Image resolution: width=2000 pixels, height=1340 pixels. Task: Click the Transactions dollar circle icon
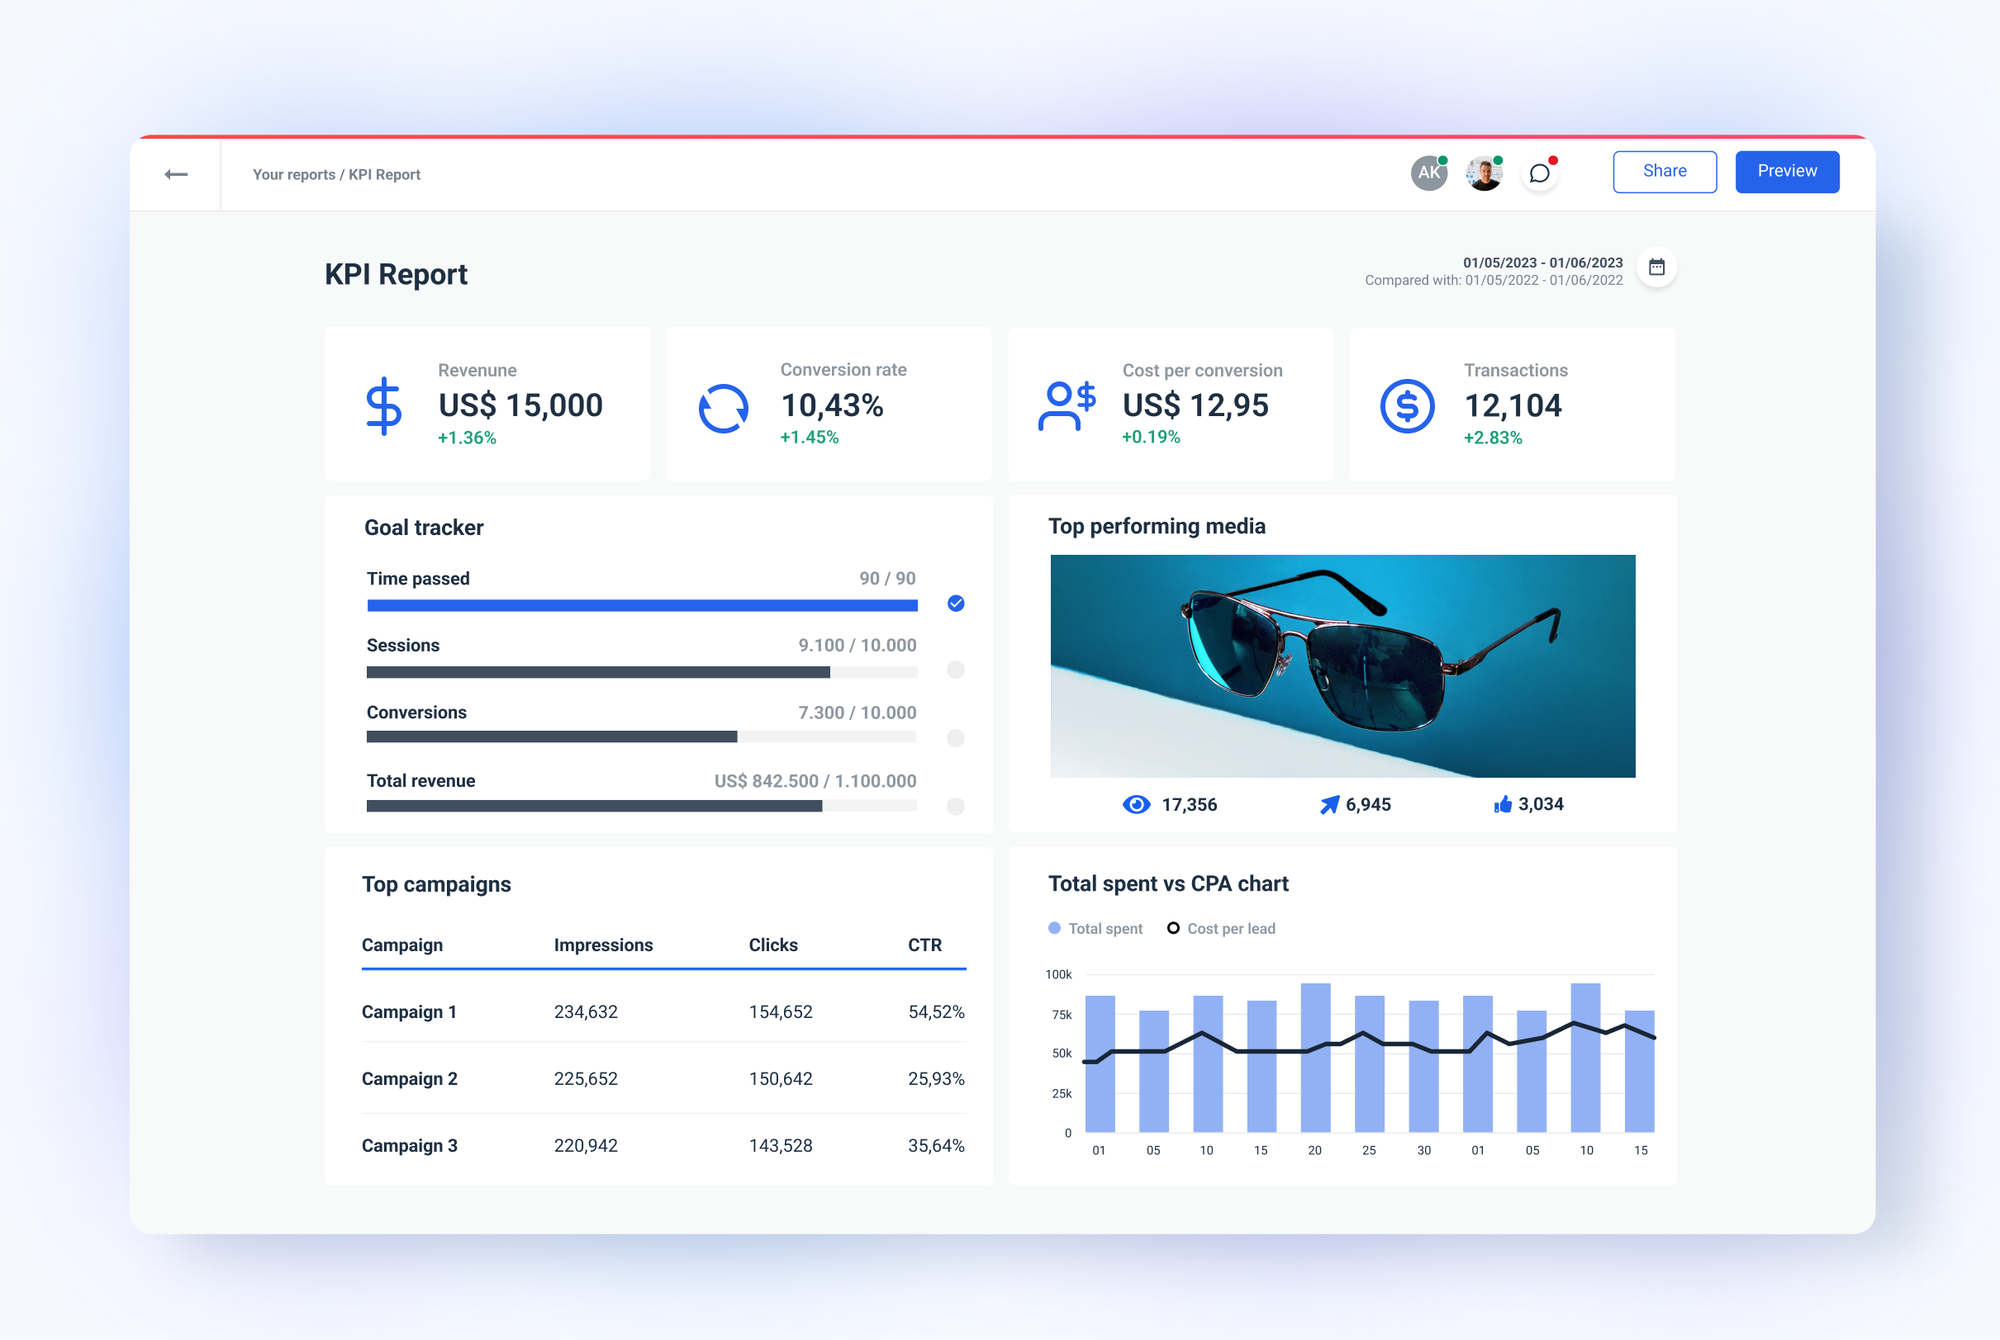coord(1406,405)
